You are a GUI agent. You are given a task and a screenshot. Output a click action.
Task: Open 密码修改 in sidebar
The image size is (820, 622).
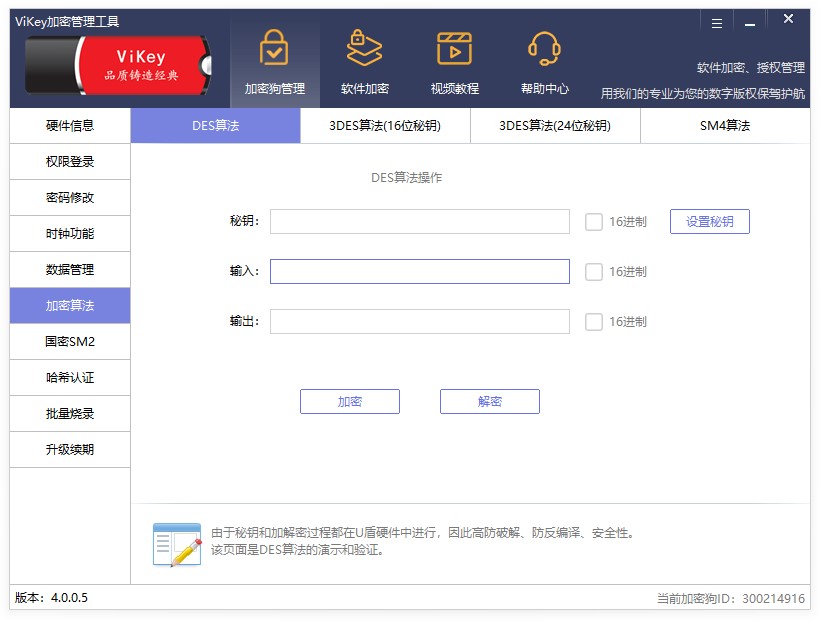point(70,198)
